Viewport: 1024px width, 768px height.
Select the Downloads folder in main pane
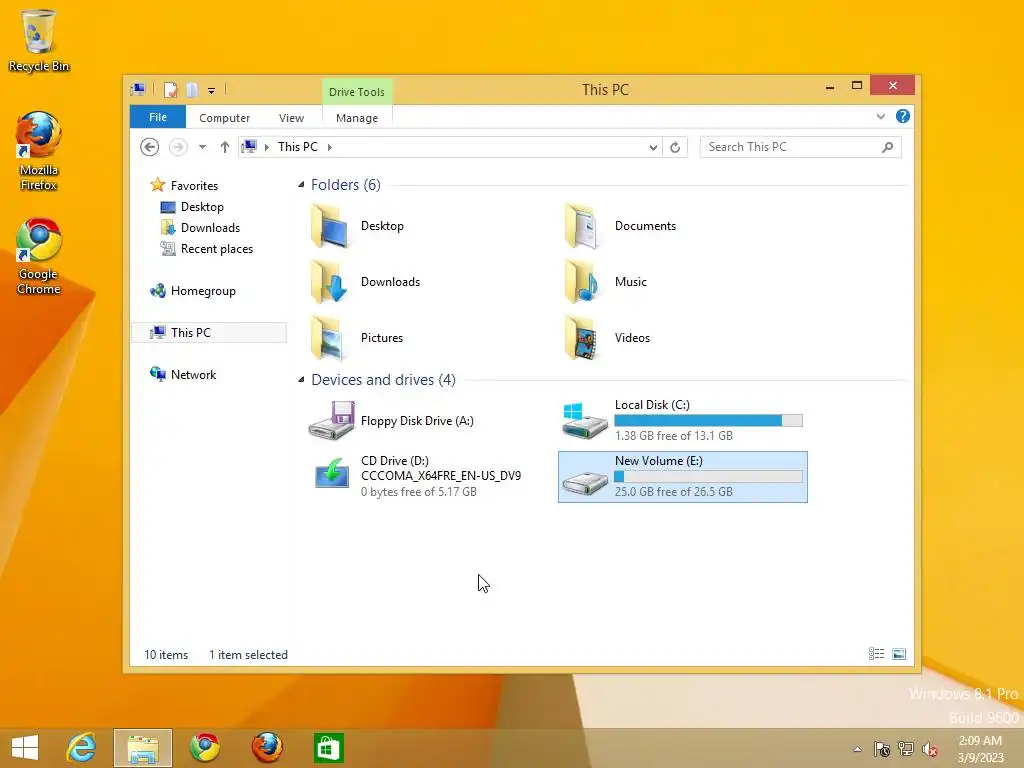(x=365, y=282)
